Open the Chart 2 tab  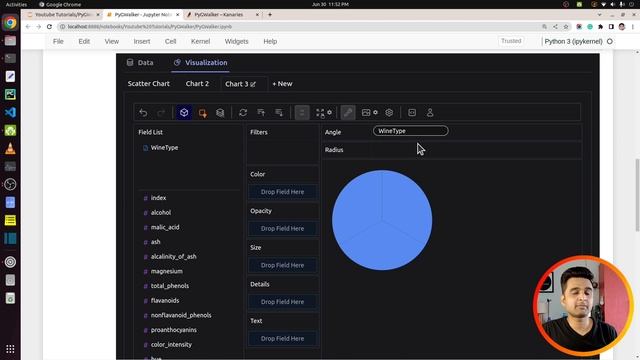[197, 84]
